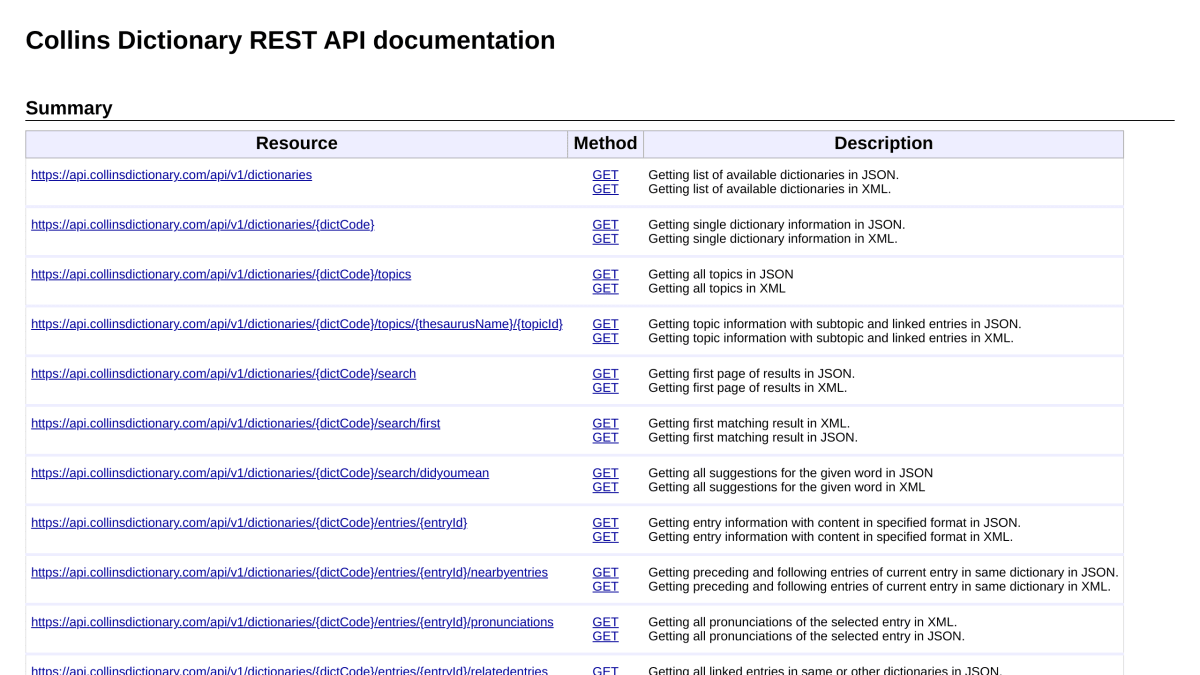Open the entries/{entryId} resource link
1200x675 pixels.
[249, 523]
